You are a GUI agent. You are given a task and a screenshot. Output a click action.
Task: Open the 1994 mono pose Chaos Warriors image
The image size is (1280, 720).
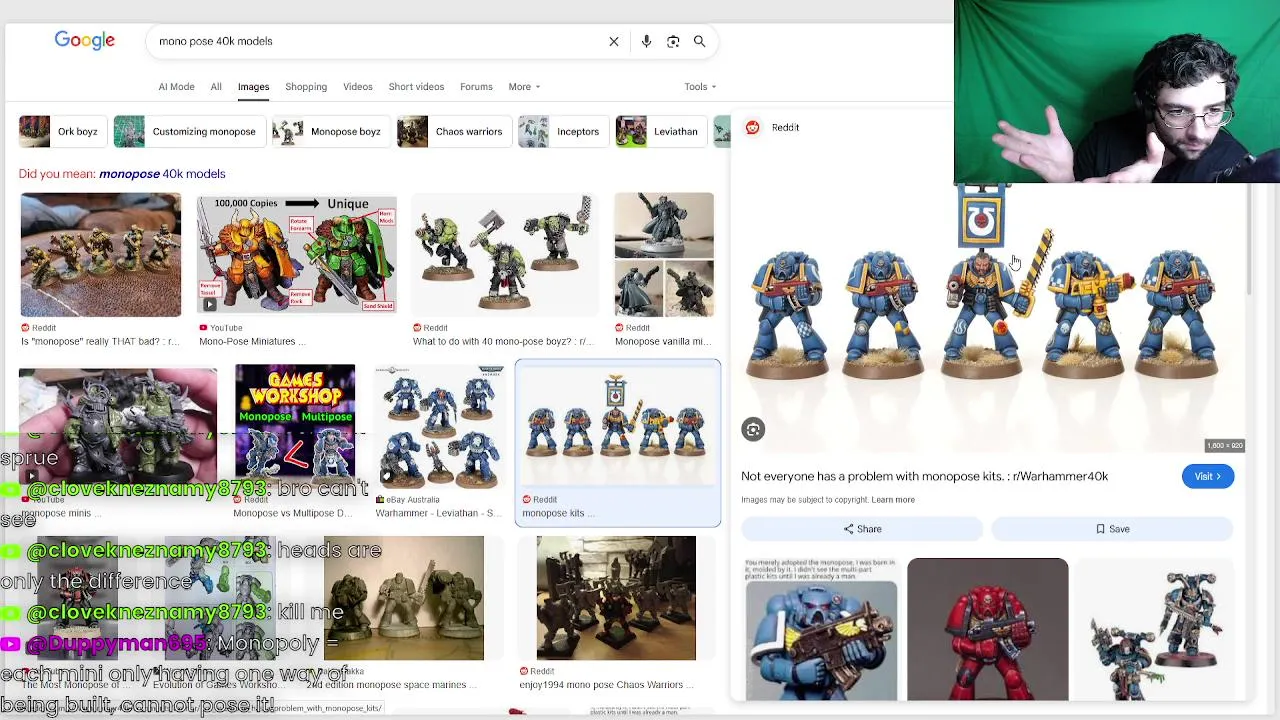[616, 598]
